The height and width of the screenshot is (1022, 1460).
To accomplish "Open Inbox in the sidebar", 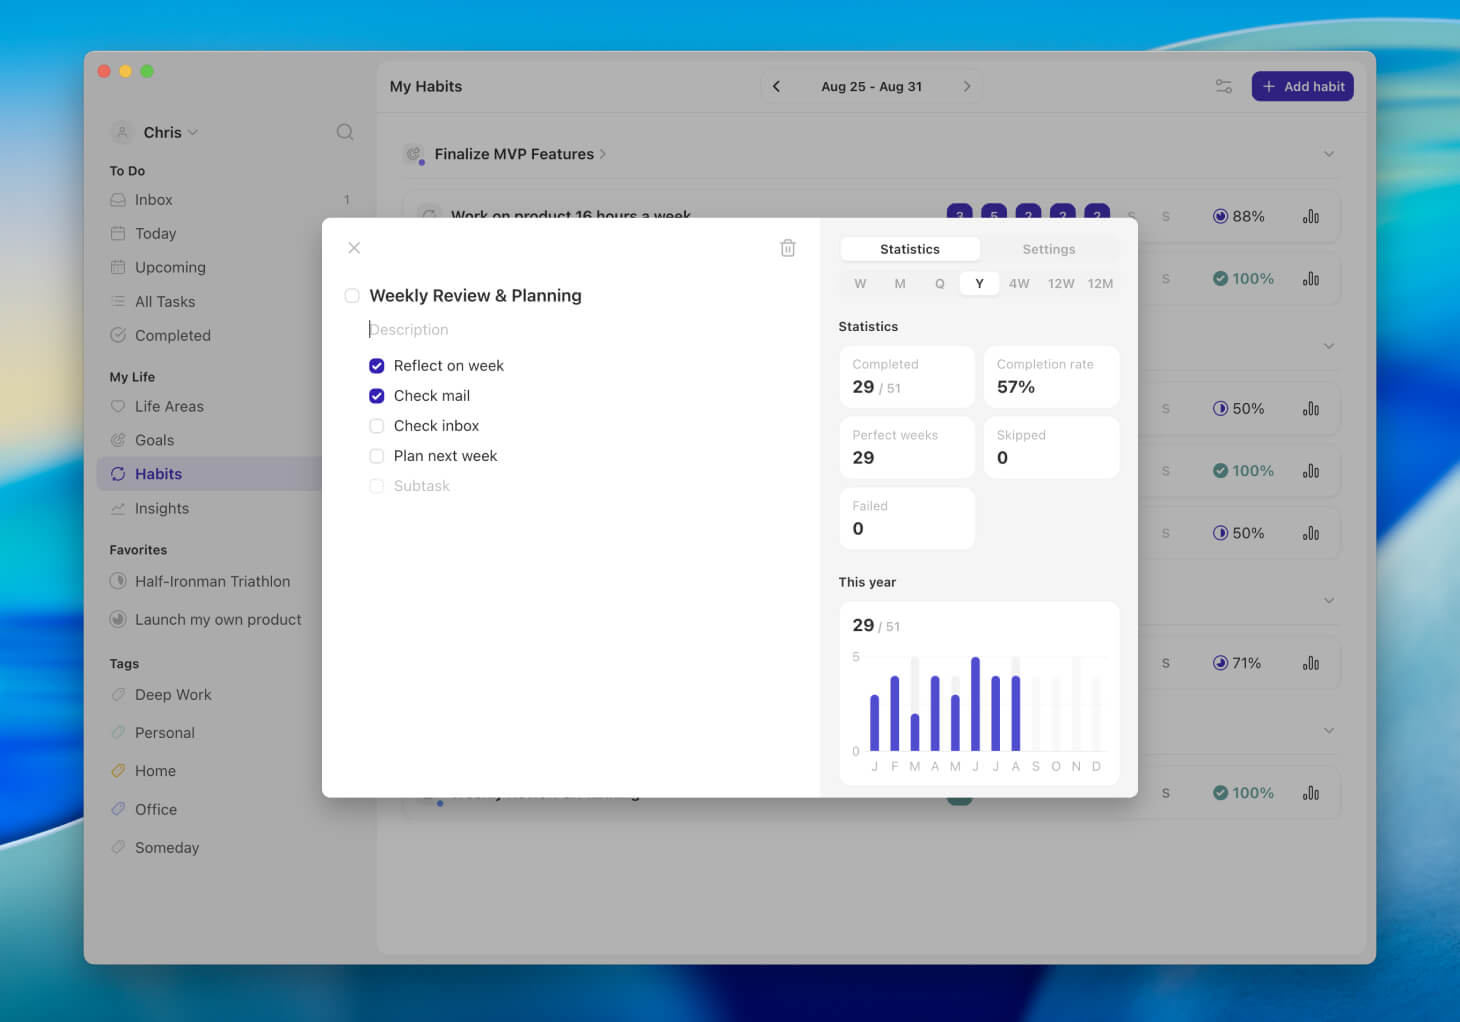I will 228,200.
